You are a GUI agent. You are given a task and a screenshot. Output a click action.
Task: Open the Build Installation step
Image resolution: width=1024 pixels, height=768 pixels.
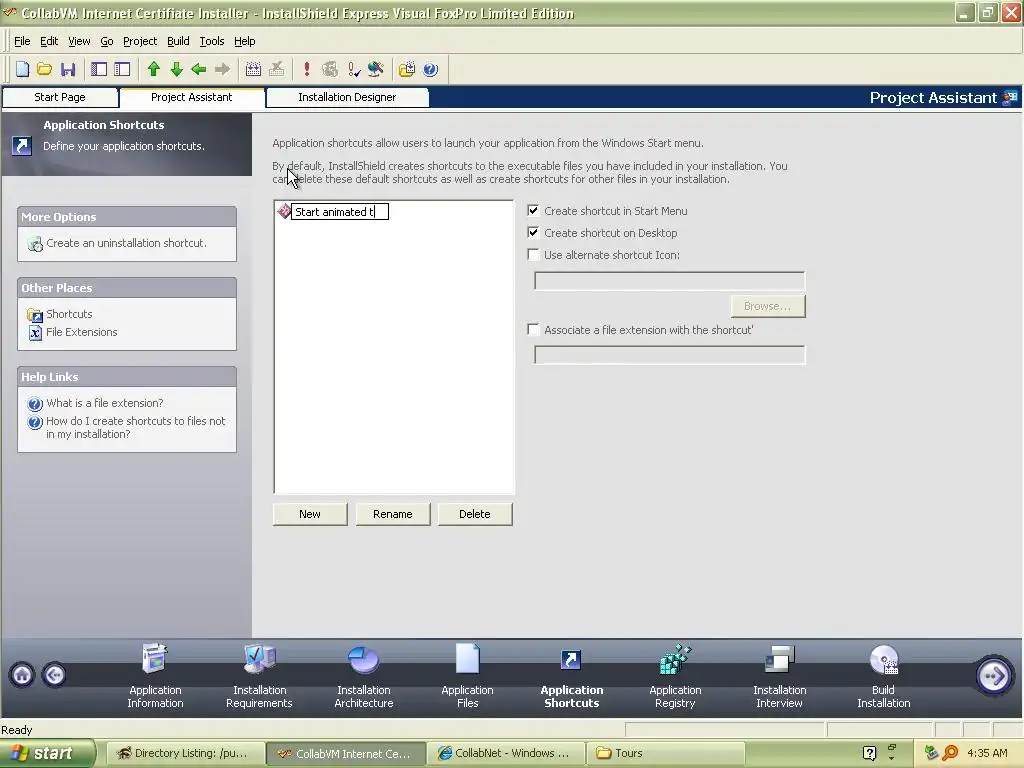[x=884, y=676]
